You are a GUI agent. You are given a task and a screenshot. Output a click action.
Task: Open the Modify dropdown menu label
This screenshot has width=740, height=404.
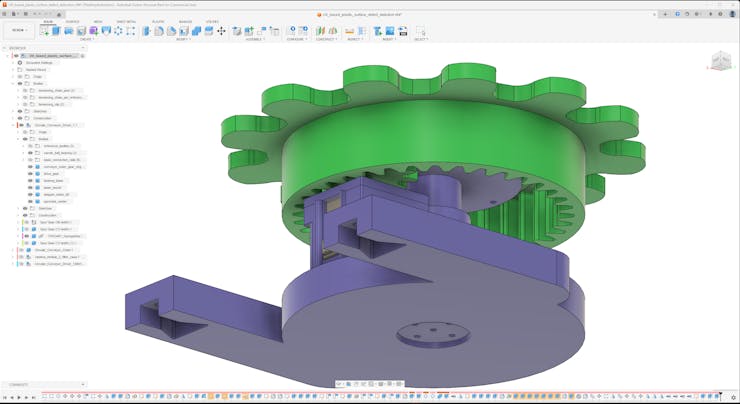(183, 39)
